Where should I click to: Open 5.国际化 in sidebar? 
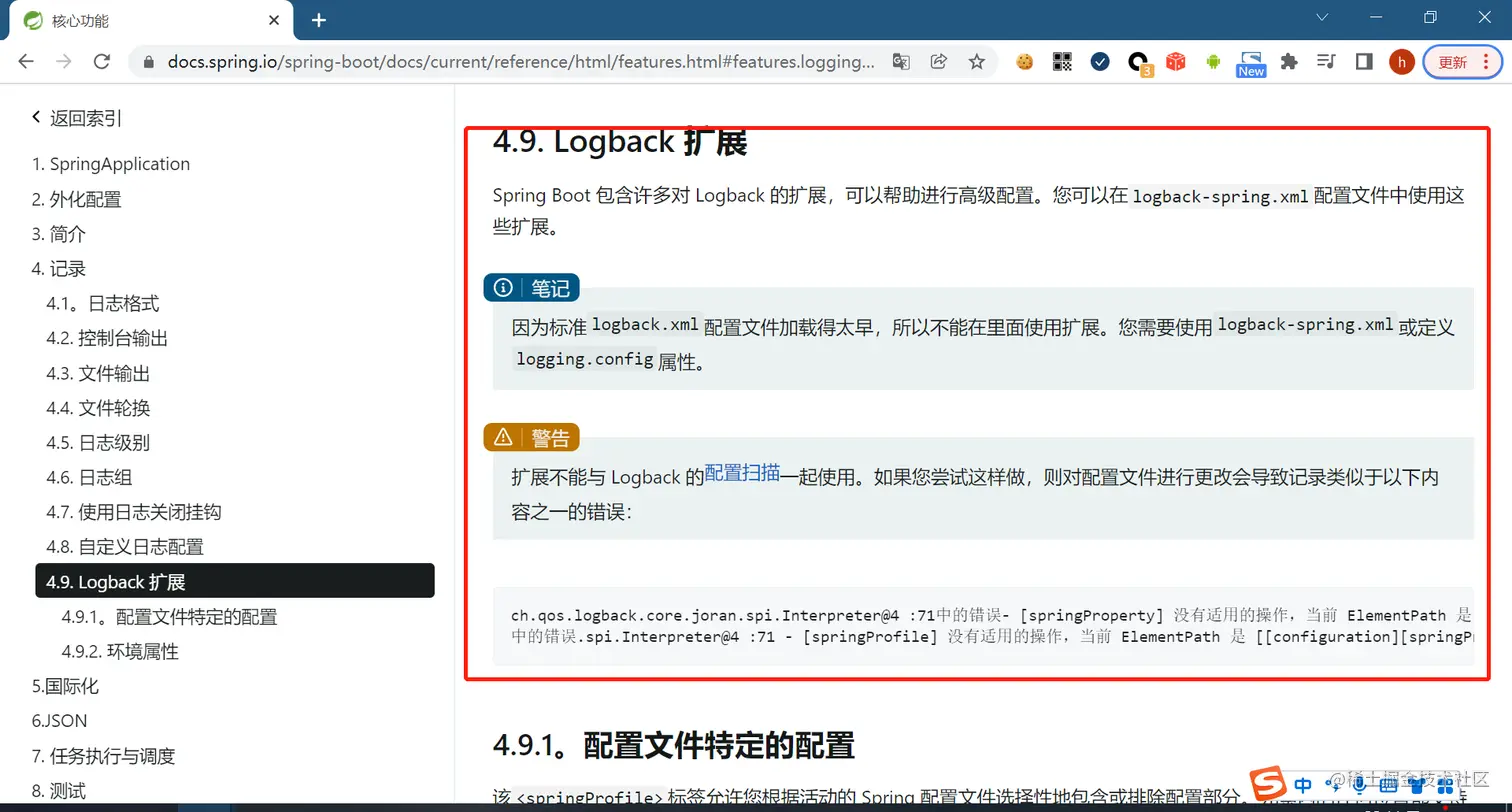[x=65, y=686]
